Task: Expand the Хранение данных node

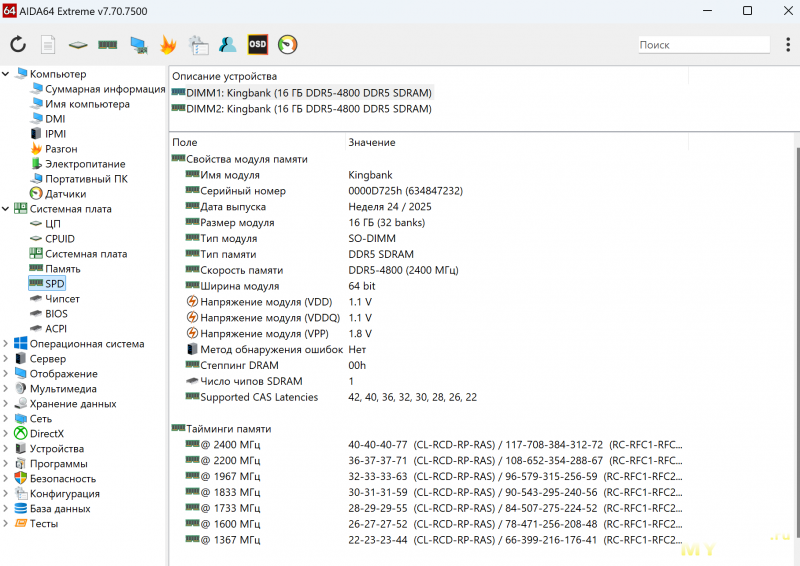Action: [x=6, y=404]
